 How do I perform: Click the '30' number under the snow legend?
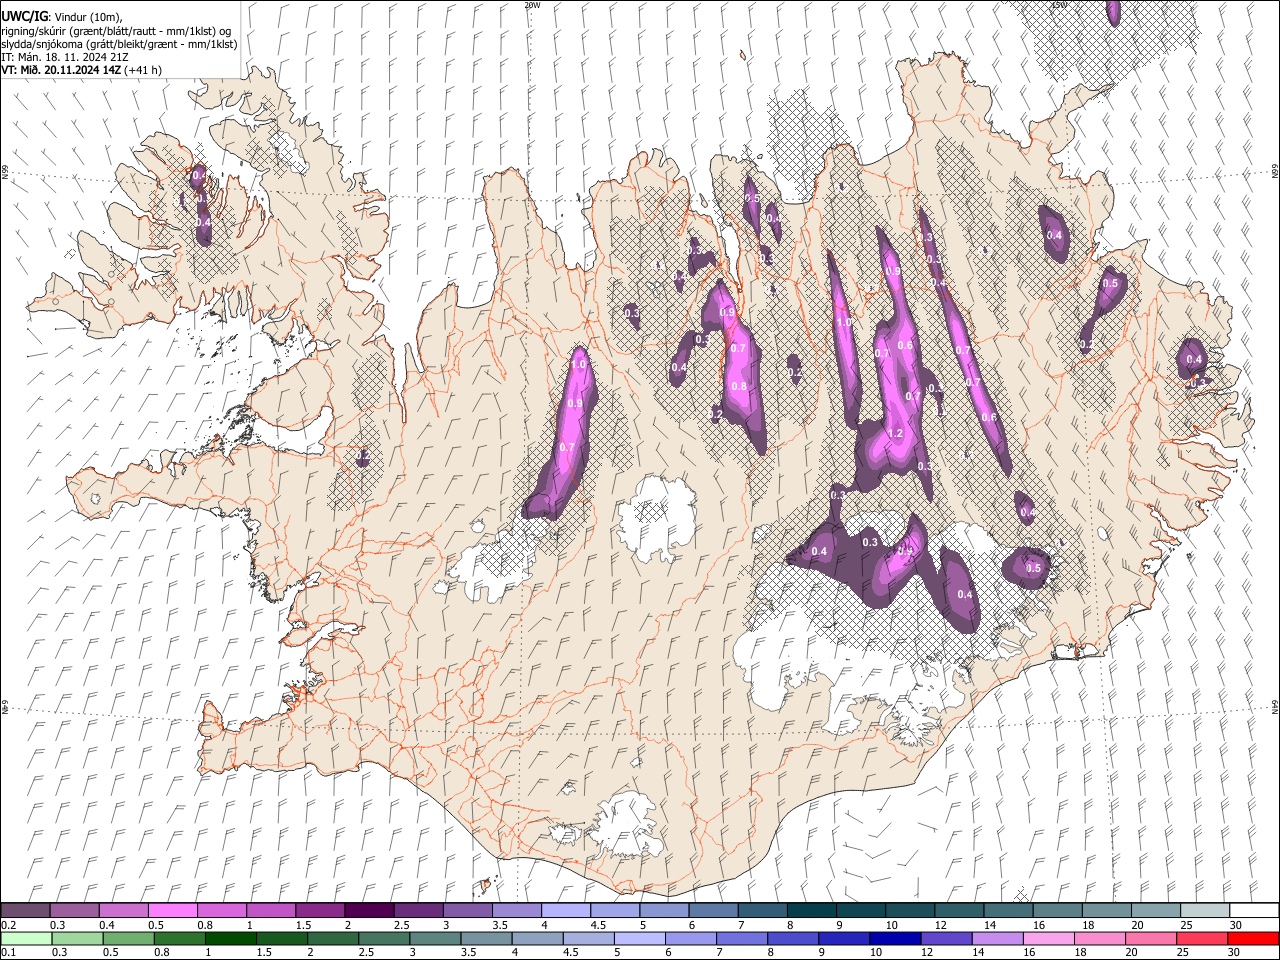[x=1236, y=925]
